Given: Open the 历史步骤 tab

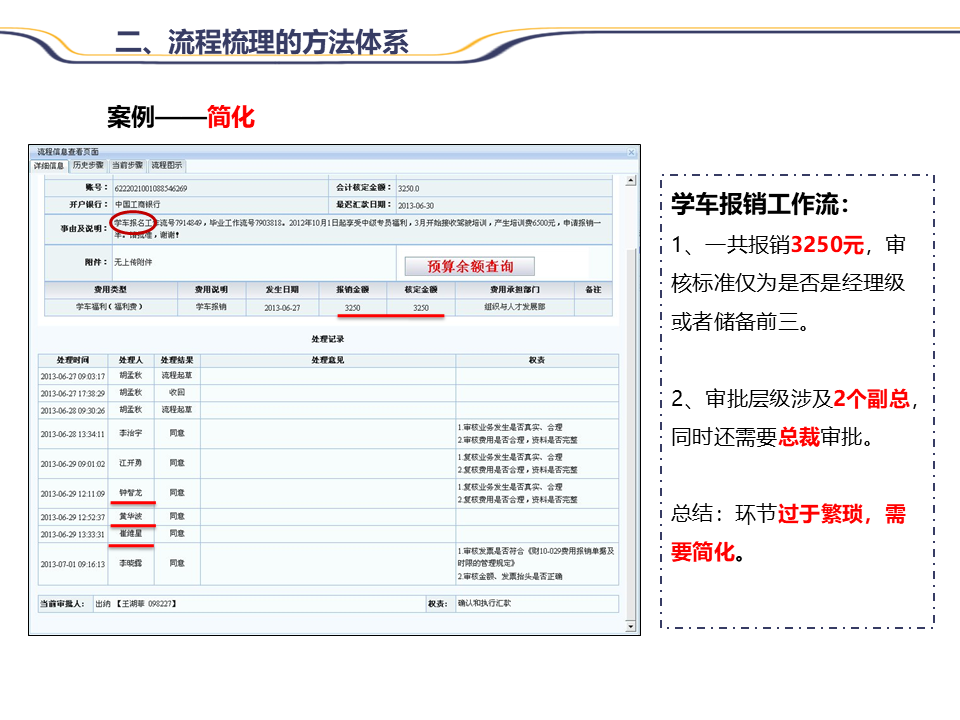Looking at the screenshot, I should [88, 165].
